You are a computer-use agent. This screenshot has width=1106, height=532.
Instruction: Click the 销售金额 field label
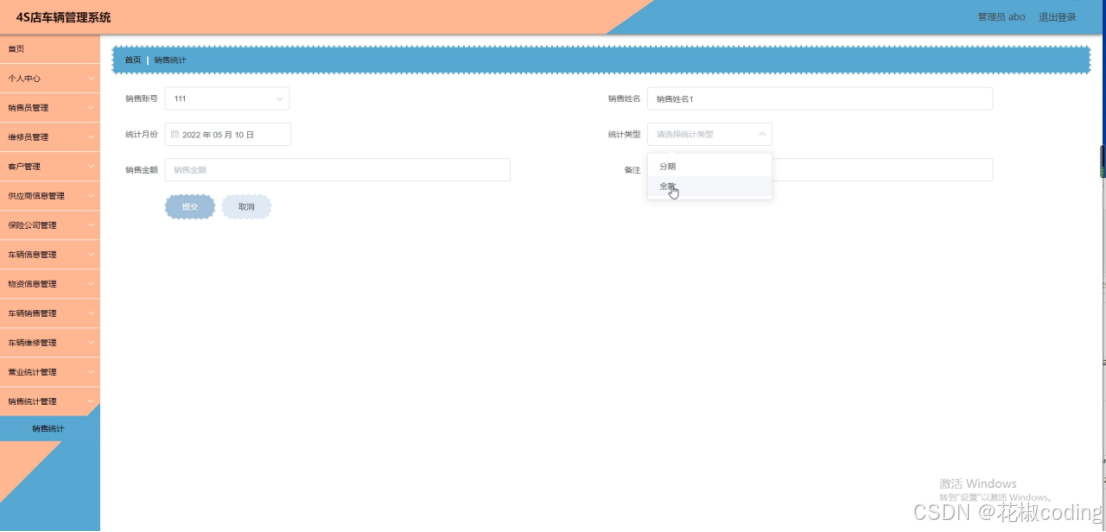click(141, 170)
